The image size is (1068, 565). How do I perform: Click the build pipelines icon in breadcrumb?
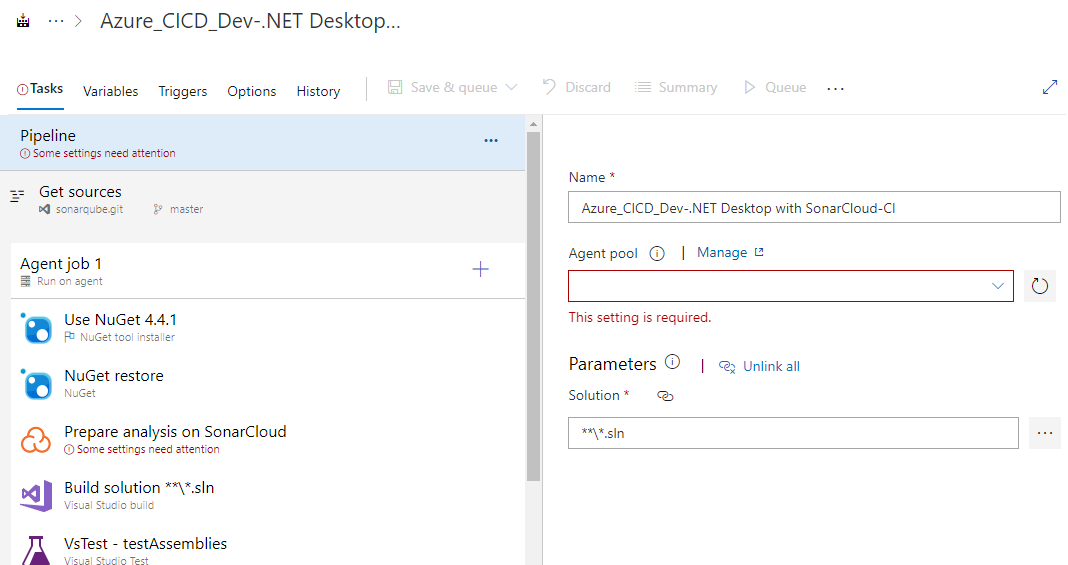[23, 20]
